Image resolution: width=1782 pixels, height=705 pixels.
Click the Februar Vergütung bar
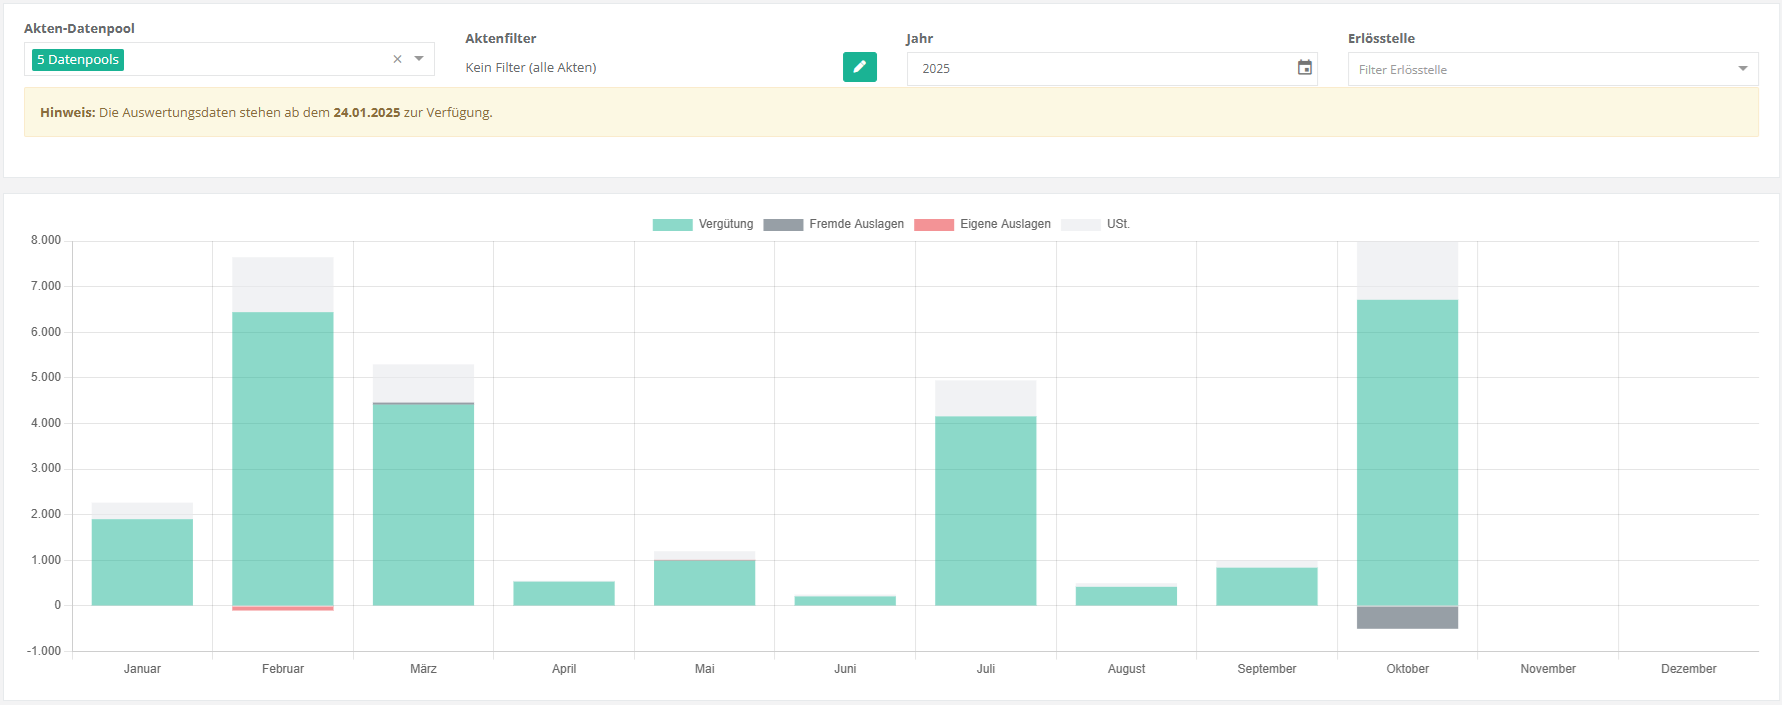click(283, 458)
